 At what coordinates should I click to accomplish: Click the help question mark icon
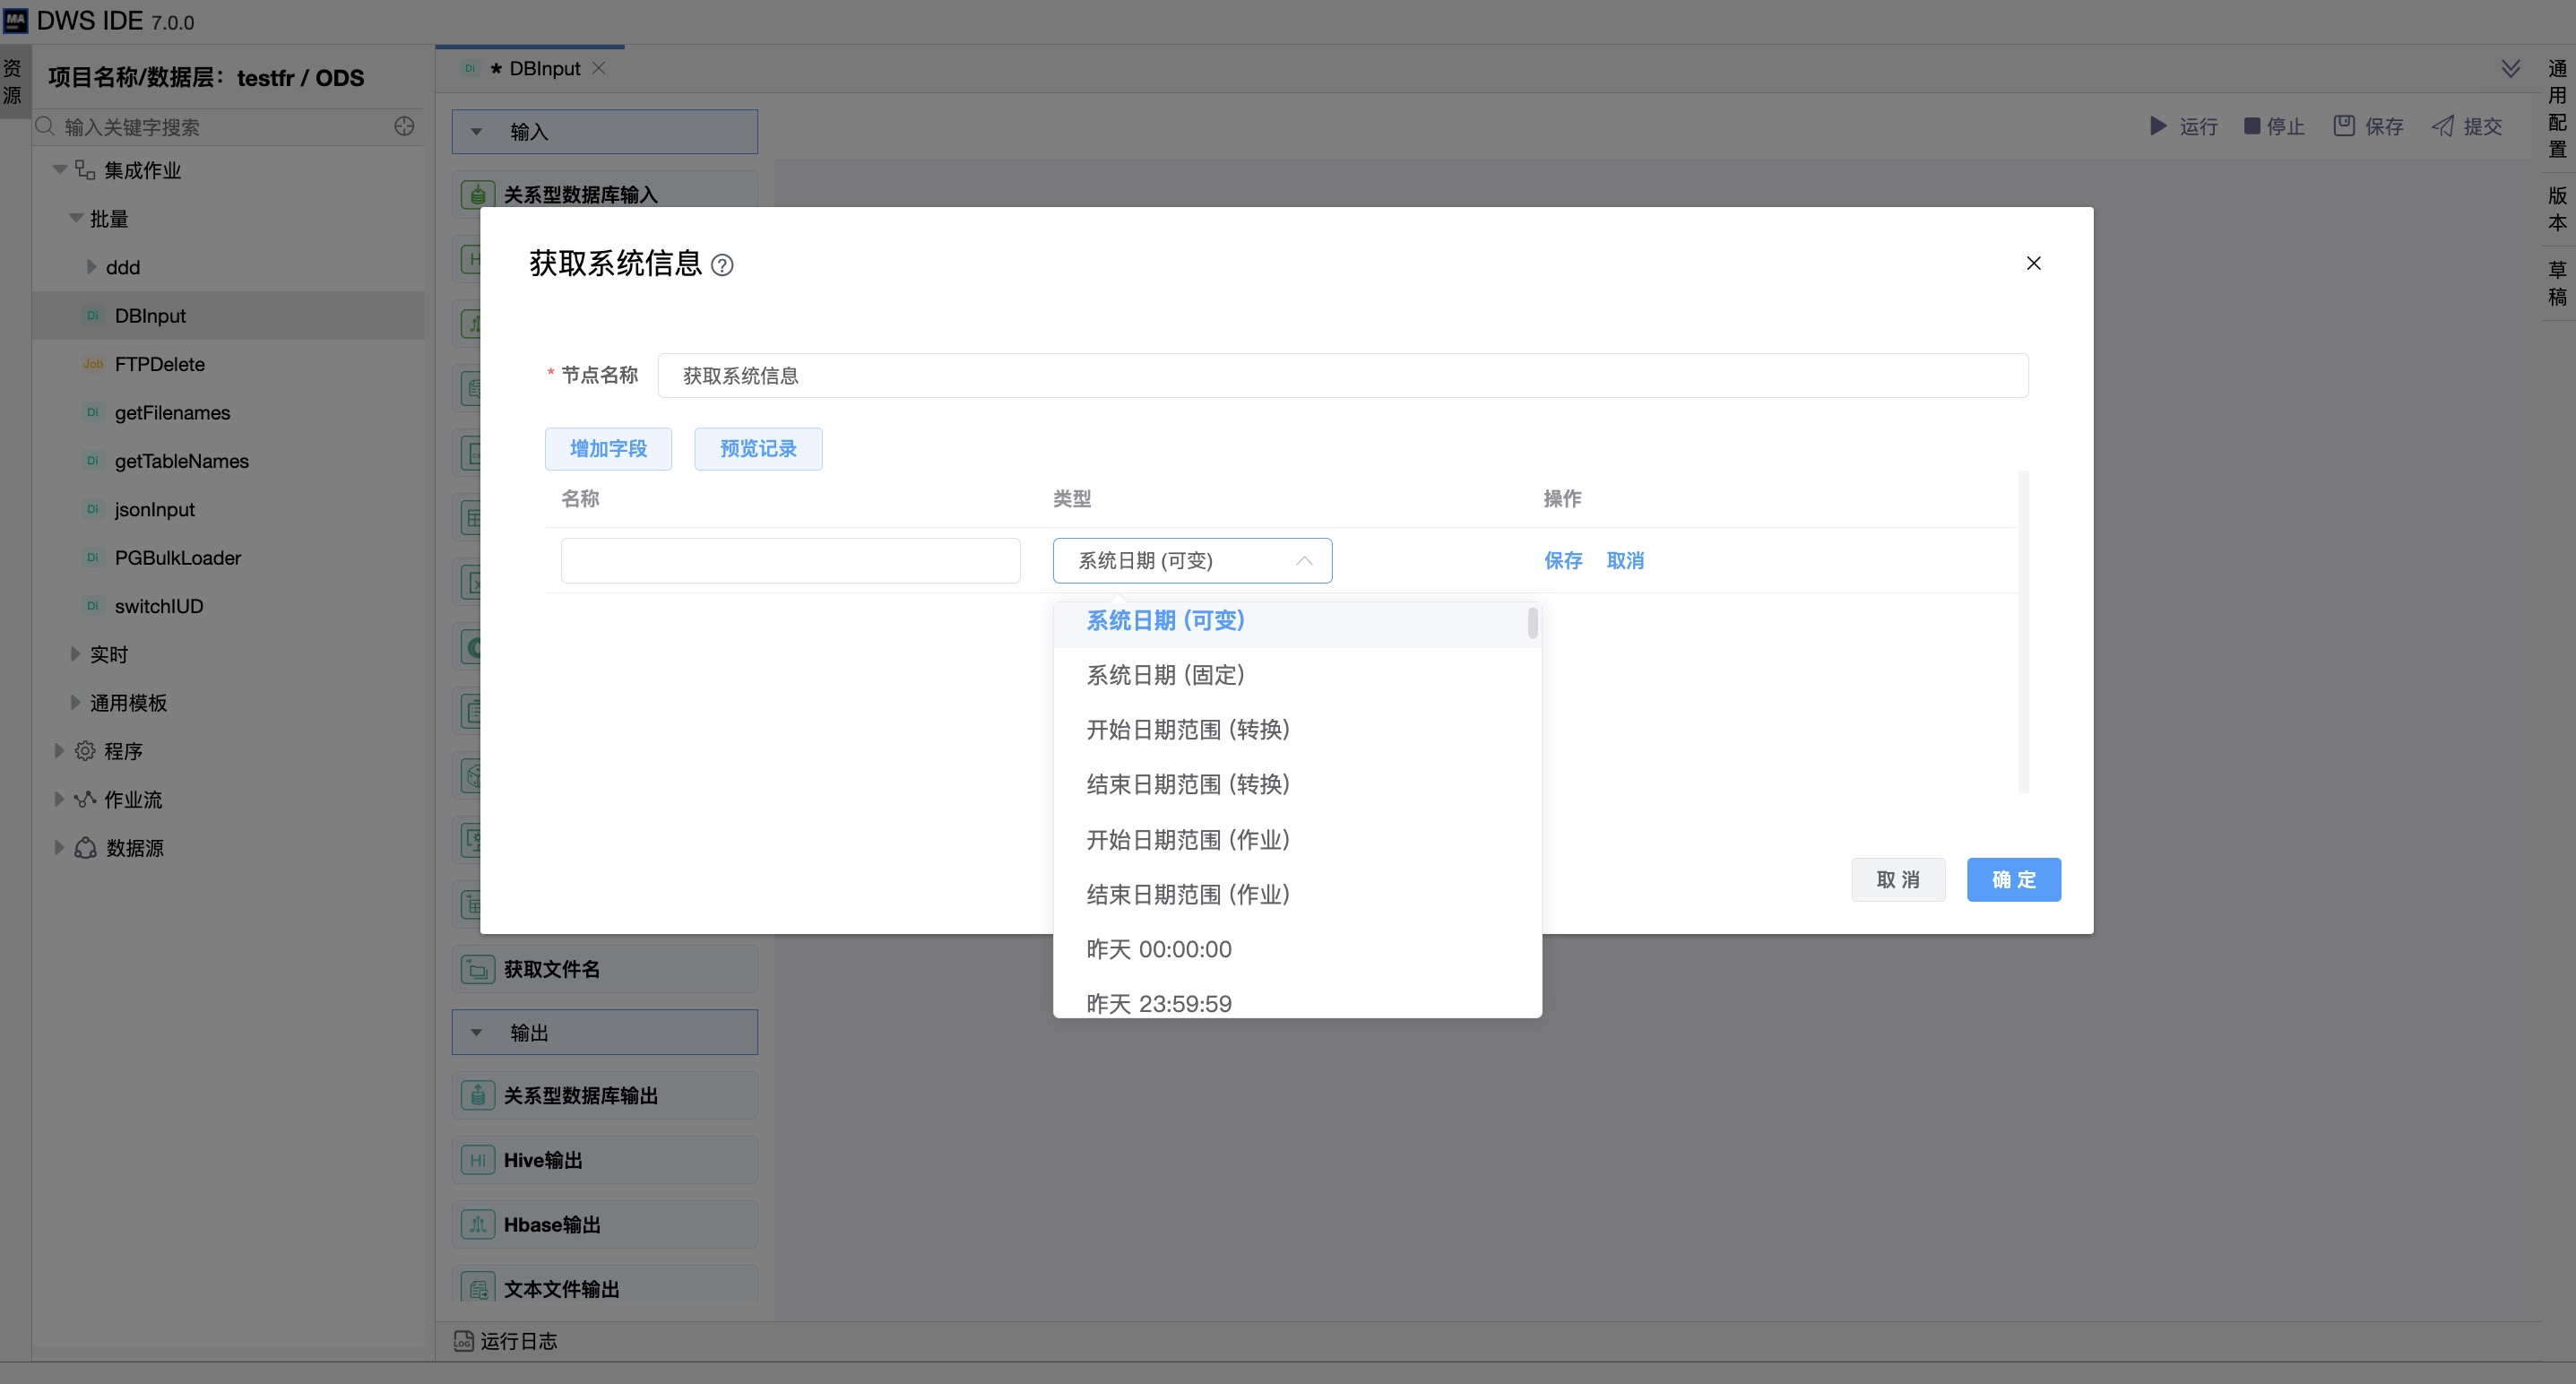722,265
